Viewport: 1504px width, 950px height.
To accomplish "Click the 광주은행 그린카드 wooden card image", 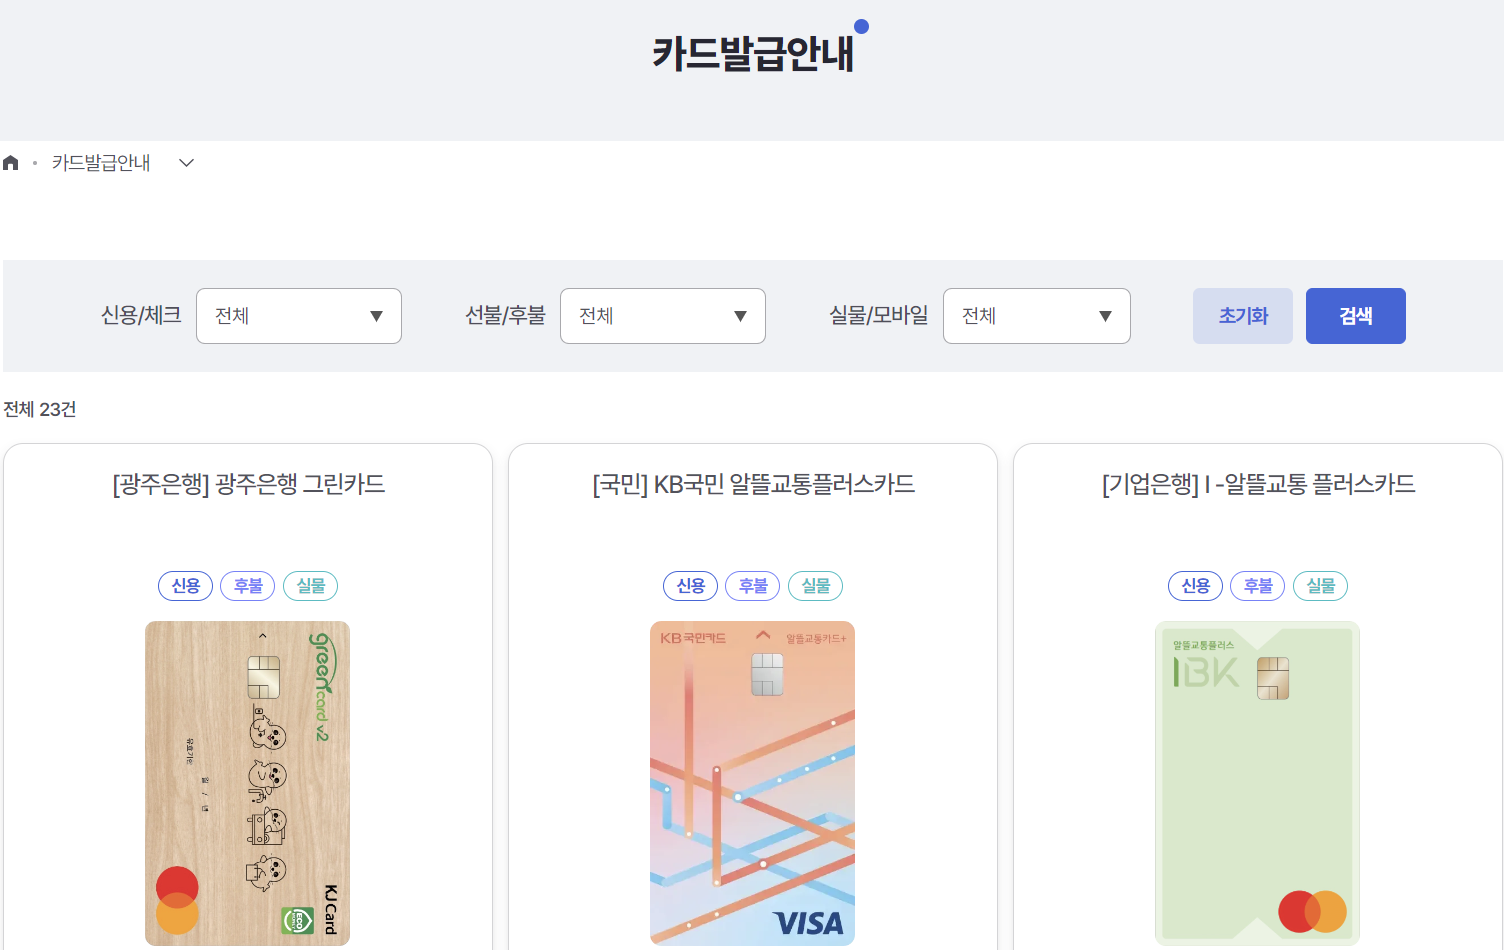I will coord(247,784).
